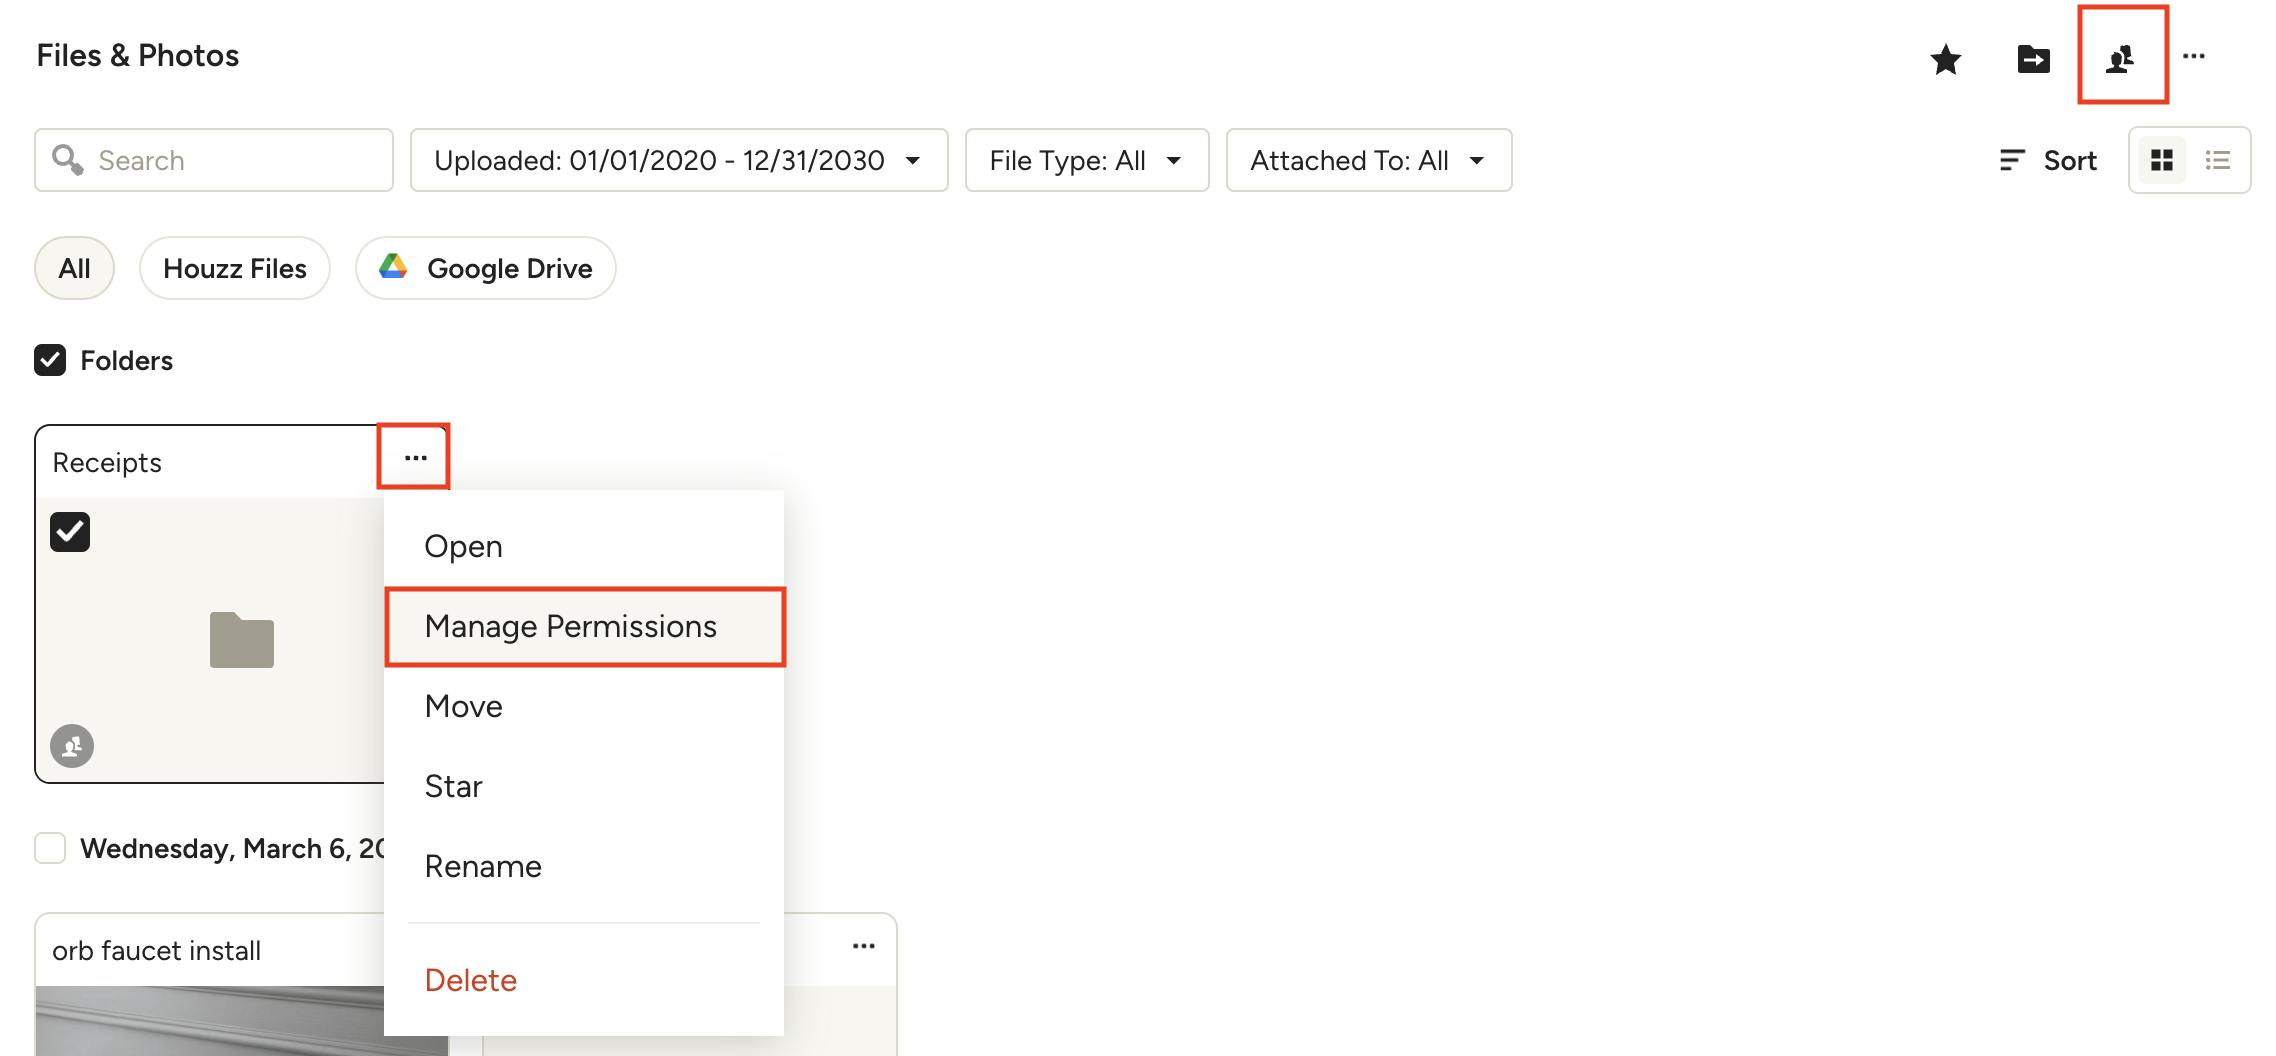
Task: Deselect the Receipts folder checkbox
Action: [x=70, y=532]
